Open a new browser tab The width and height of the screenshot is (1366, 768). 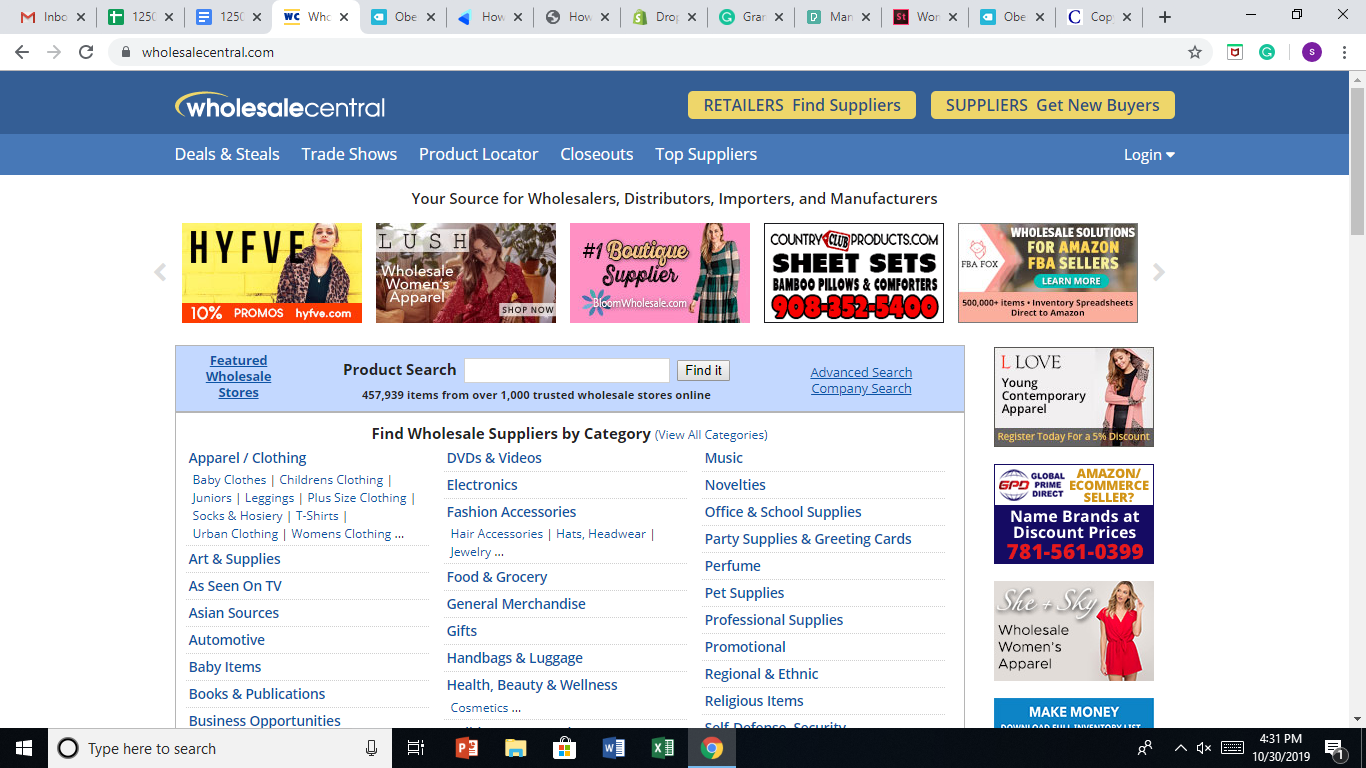pyautogui.click(x=1164, y=17)
